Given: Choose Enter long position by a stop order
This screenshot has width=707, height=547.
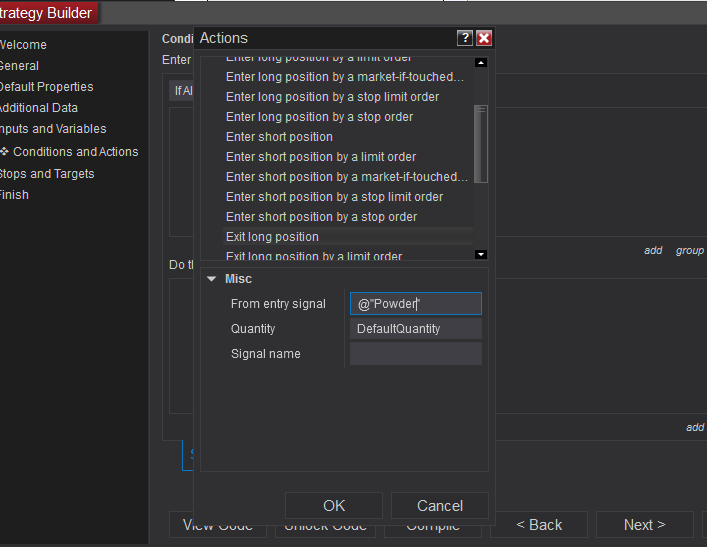Looking at the screenshot, I should coord(319,117).
